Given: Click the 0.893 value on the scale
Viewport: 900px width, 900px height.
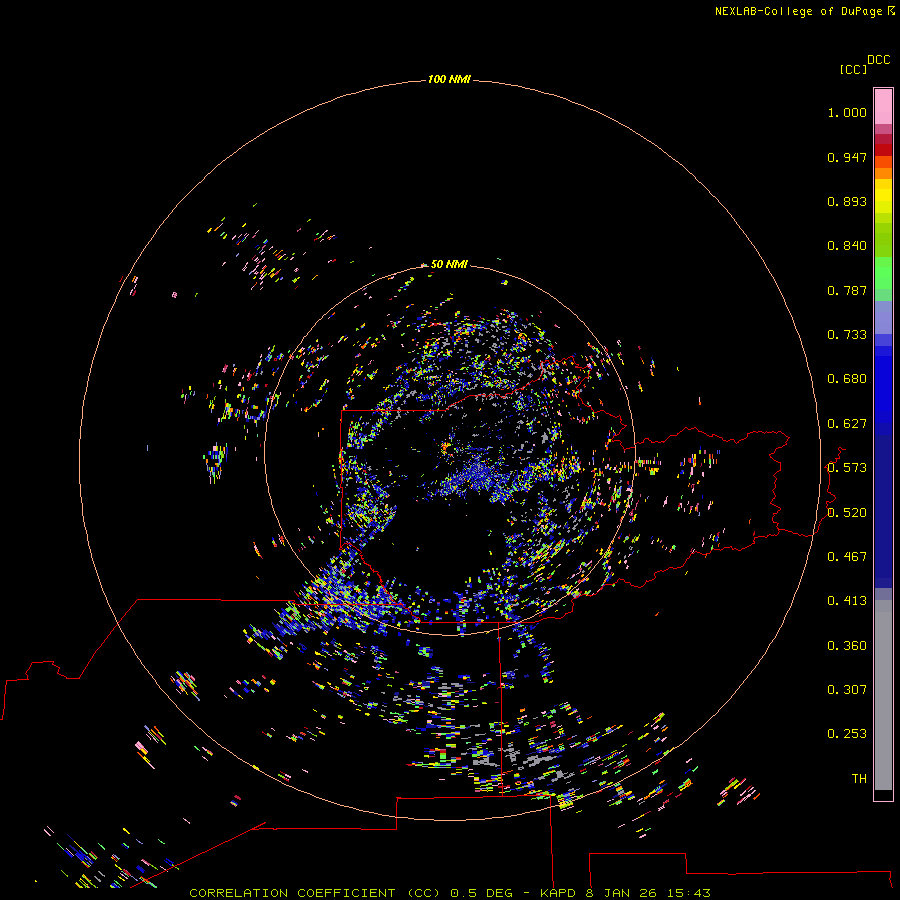Looking at the screenshot, I should click(847, 201).
